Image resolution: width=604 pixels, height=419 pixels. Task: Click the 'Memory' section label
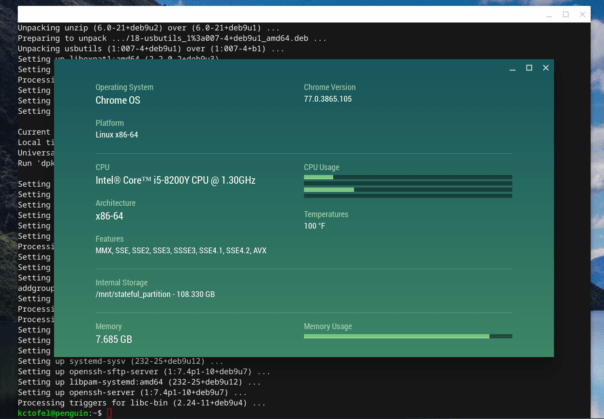click(x=109, y=326)
